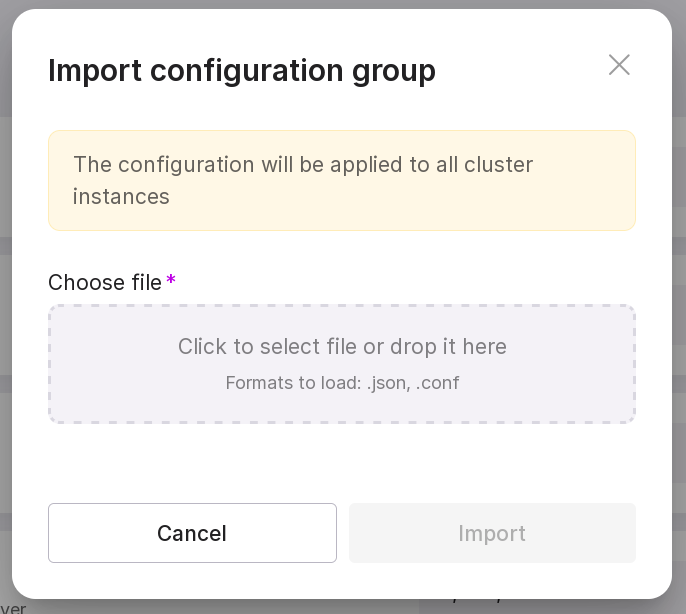The image size is (686, 614).
Task: Close the dialog with the X icon
Action: point(619,65)
